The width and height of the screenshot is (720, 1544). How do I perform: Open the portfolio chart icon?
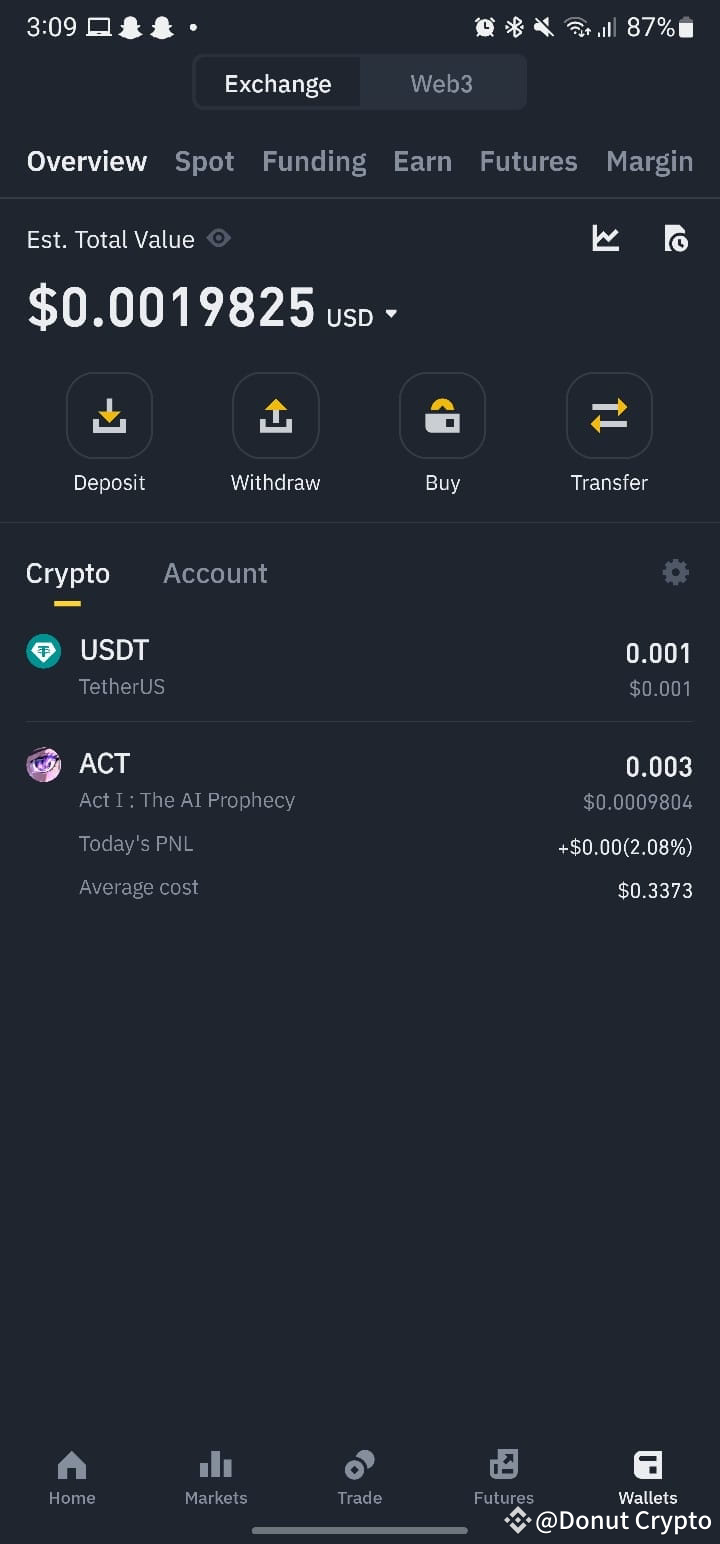[606, 238]
